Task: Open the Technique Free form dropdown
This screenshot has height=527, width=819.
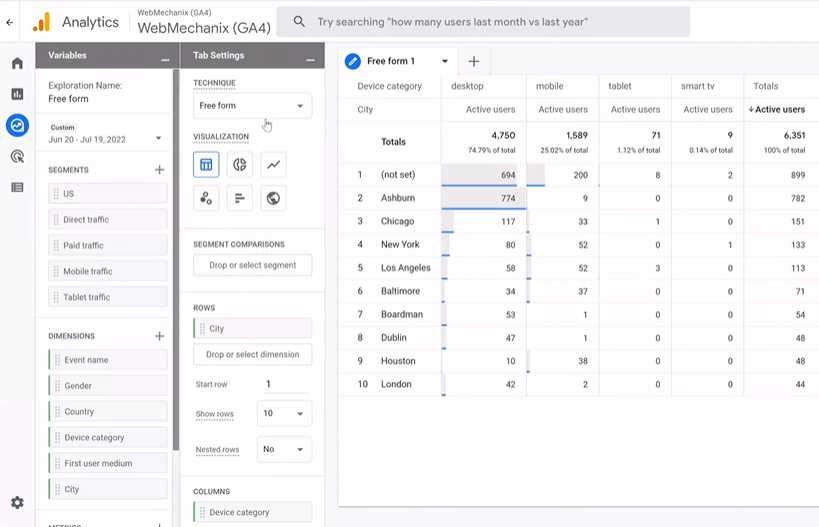Action: (252, 106)
